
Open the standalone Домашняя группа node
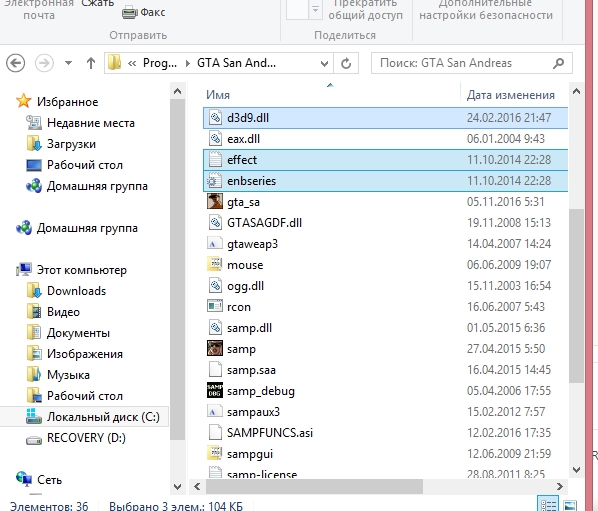pos(87,228)
